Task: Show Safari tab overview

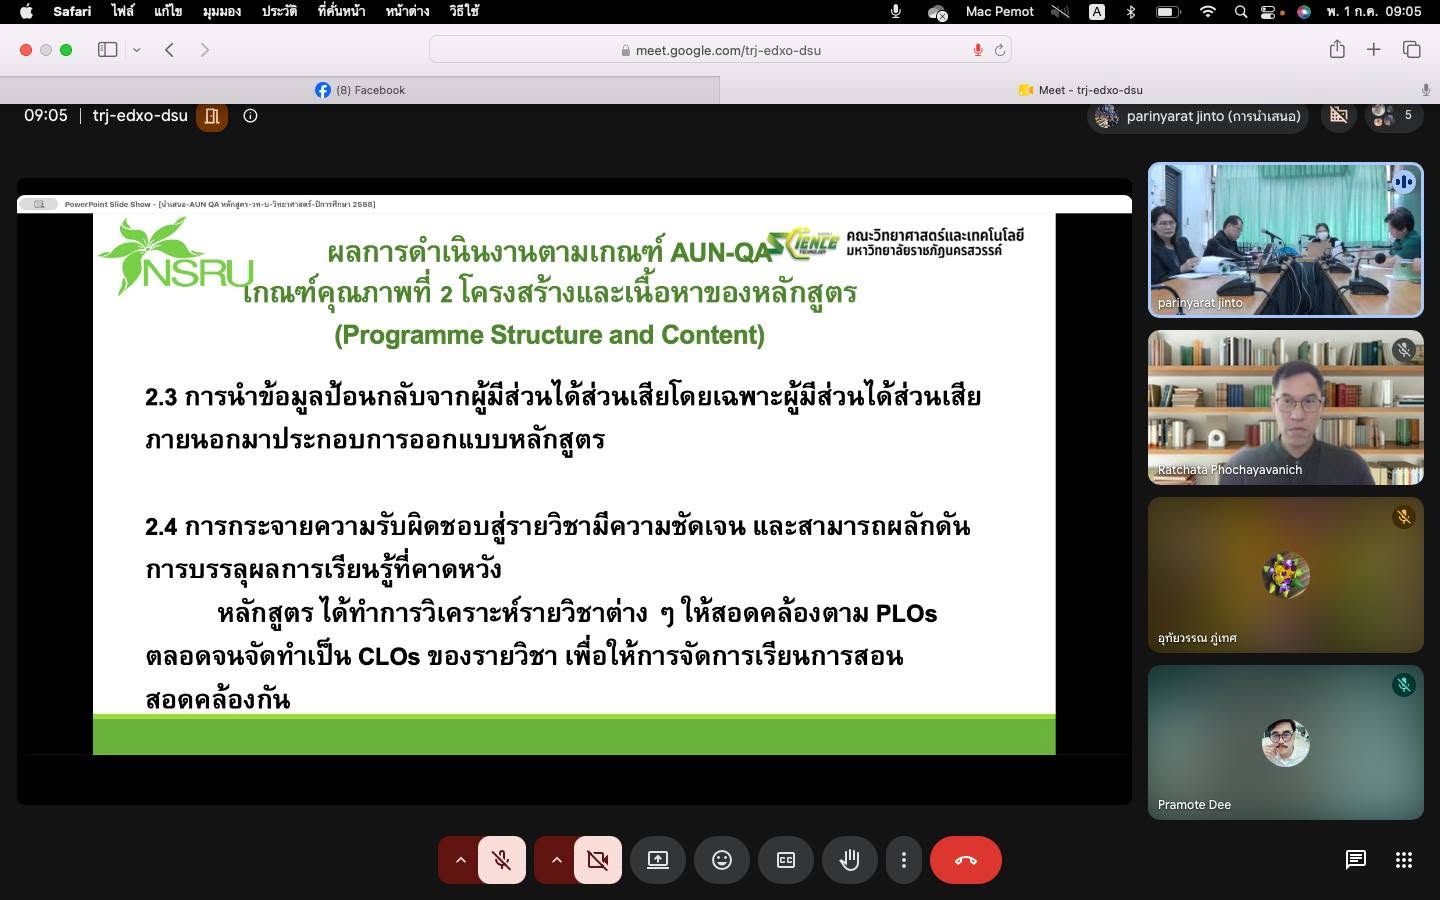Action: point(1412,50)
